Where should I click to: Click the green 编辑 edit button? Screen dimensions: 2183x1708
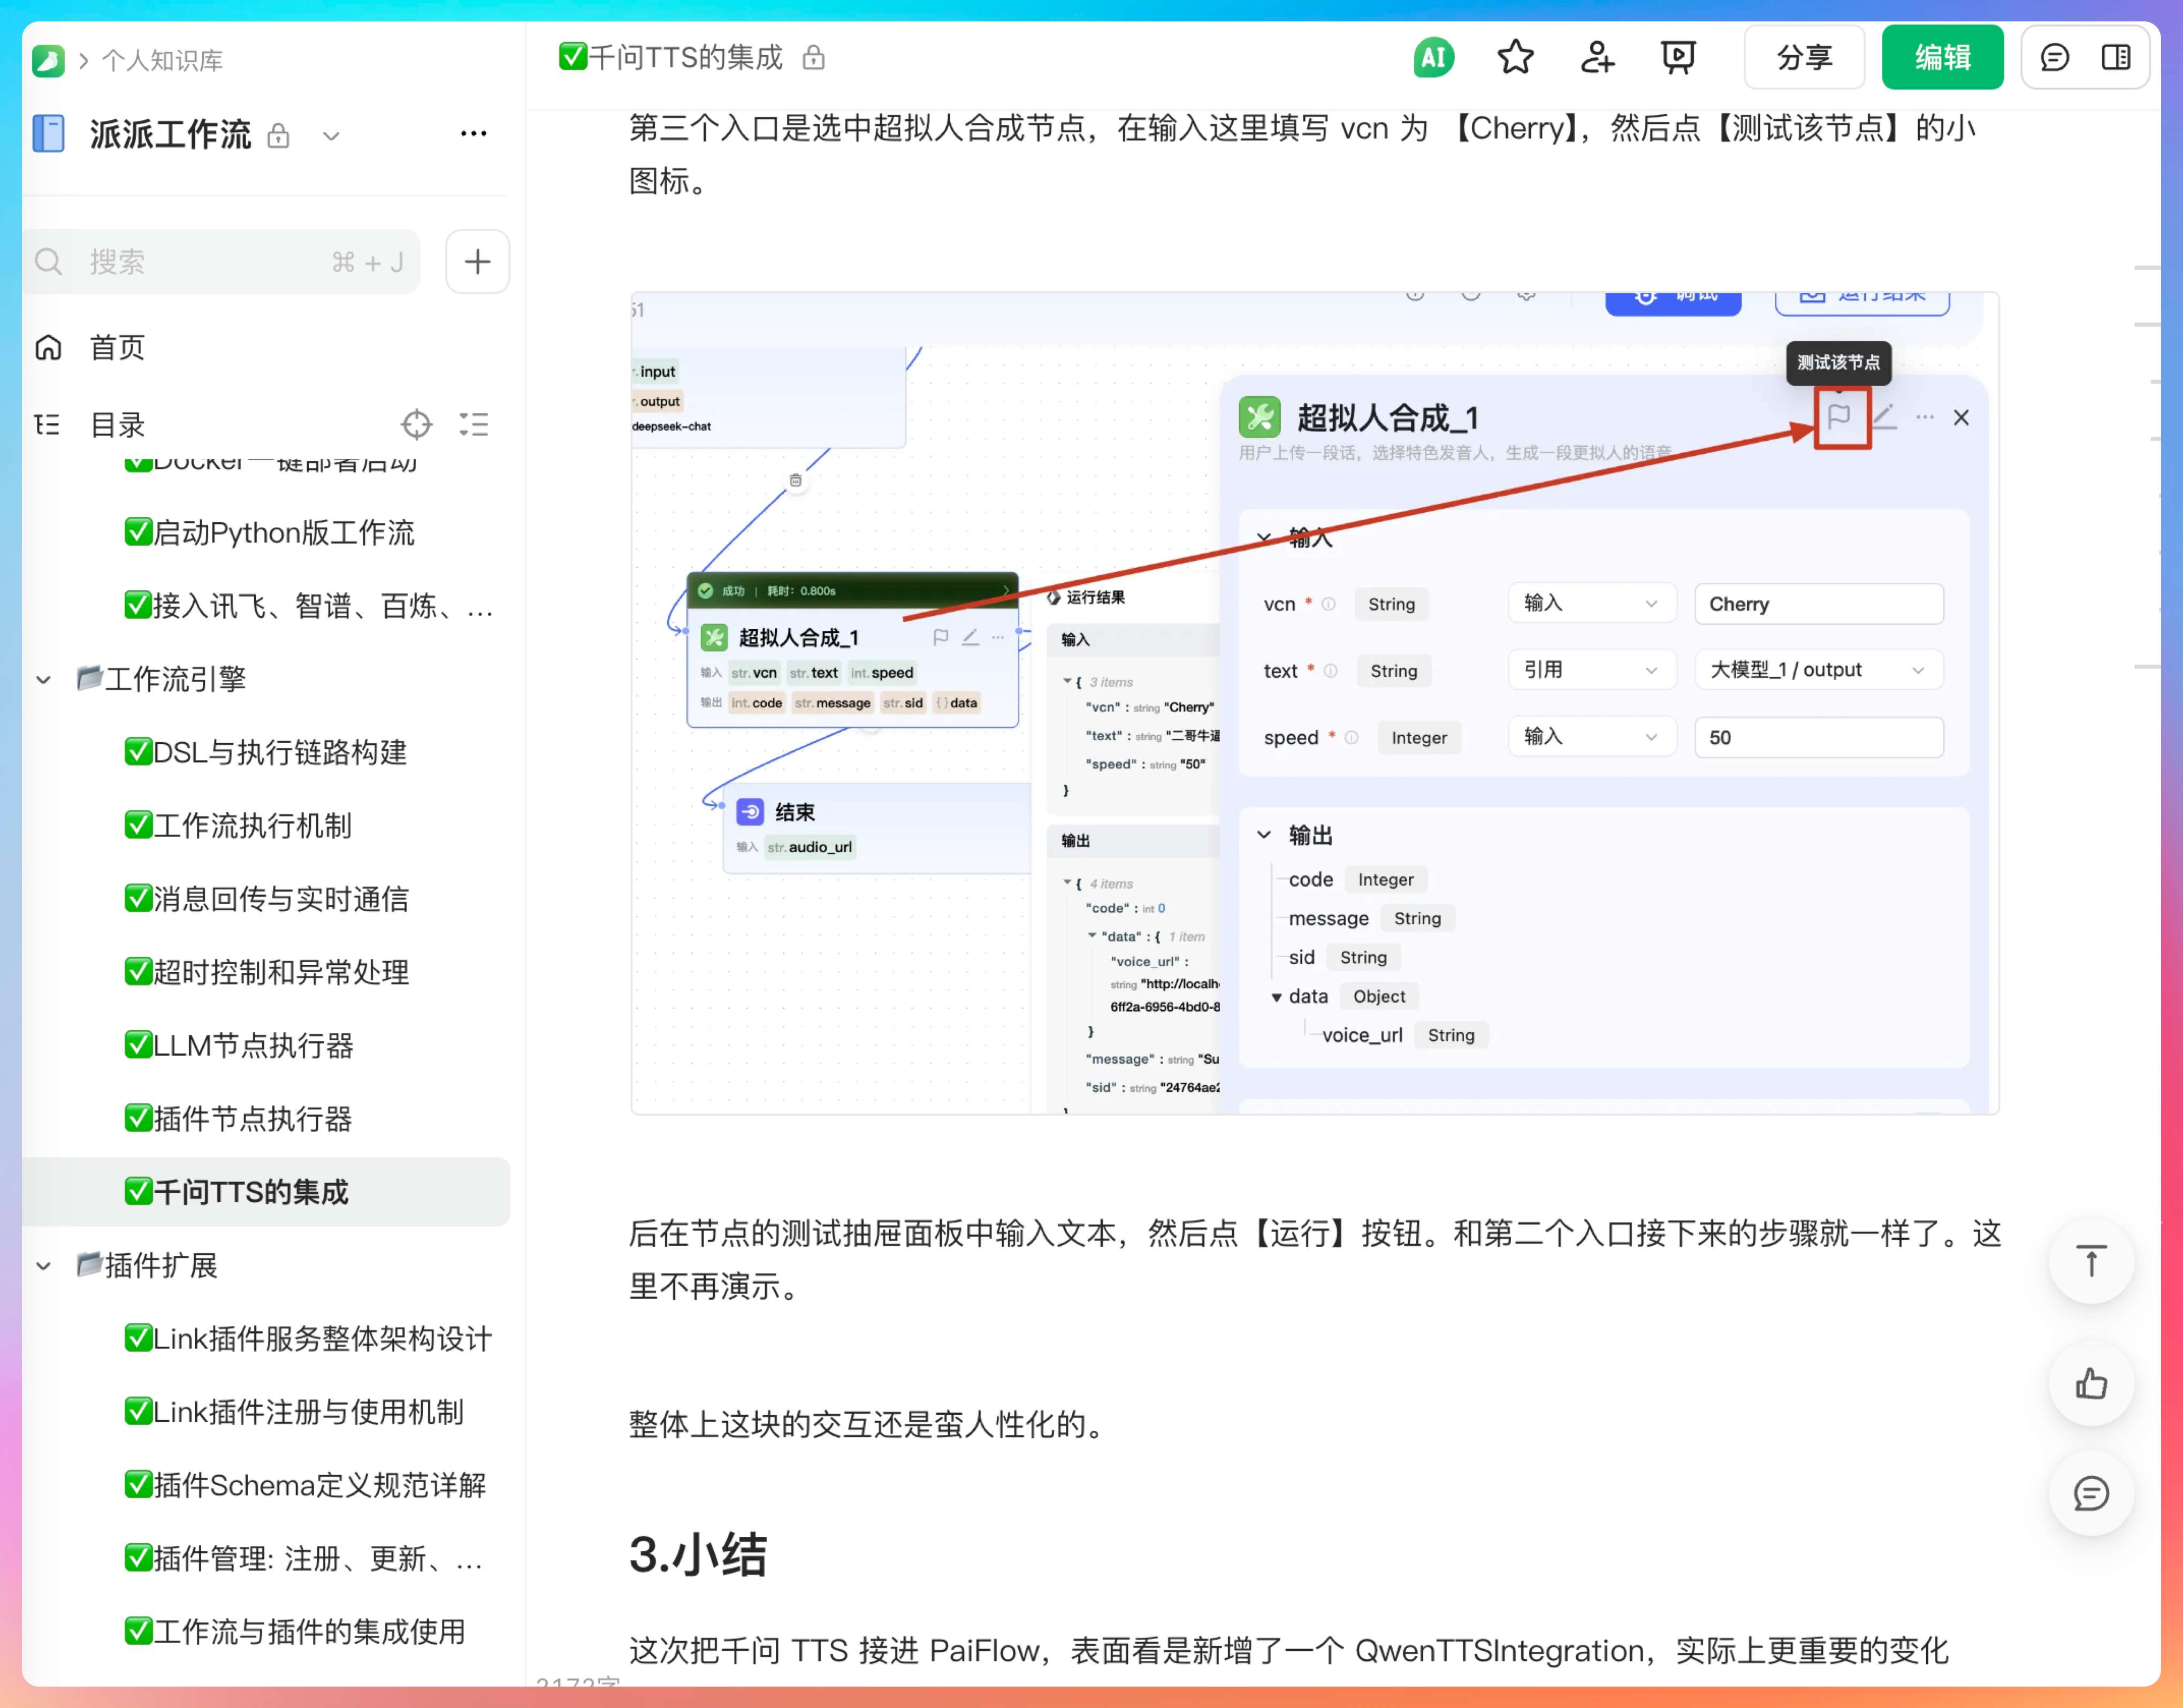click(1941, 58)
